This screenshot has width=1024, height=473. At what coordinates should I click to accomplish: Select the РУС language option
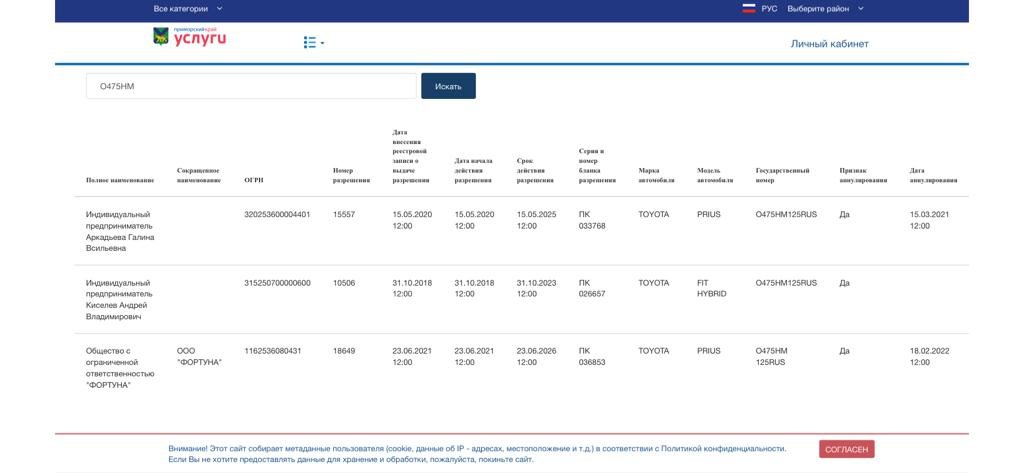click(769, 9)
